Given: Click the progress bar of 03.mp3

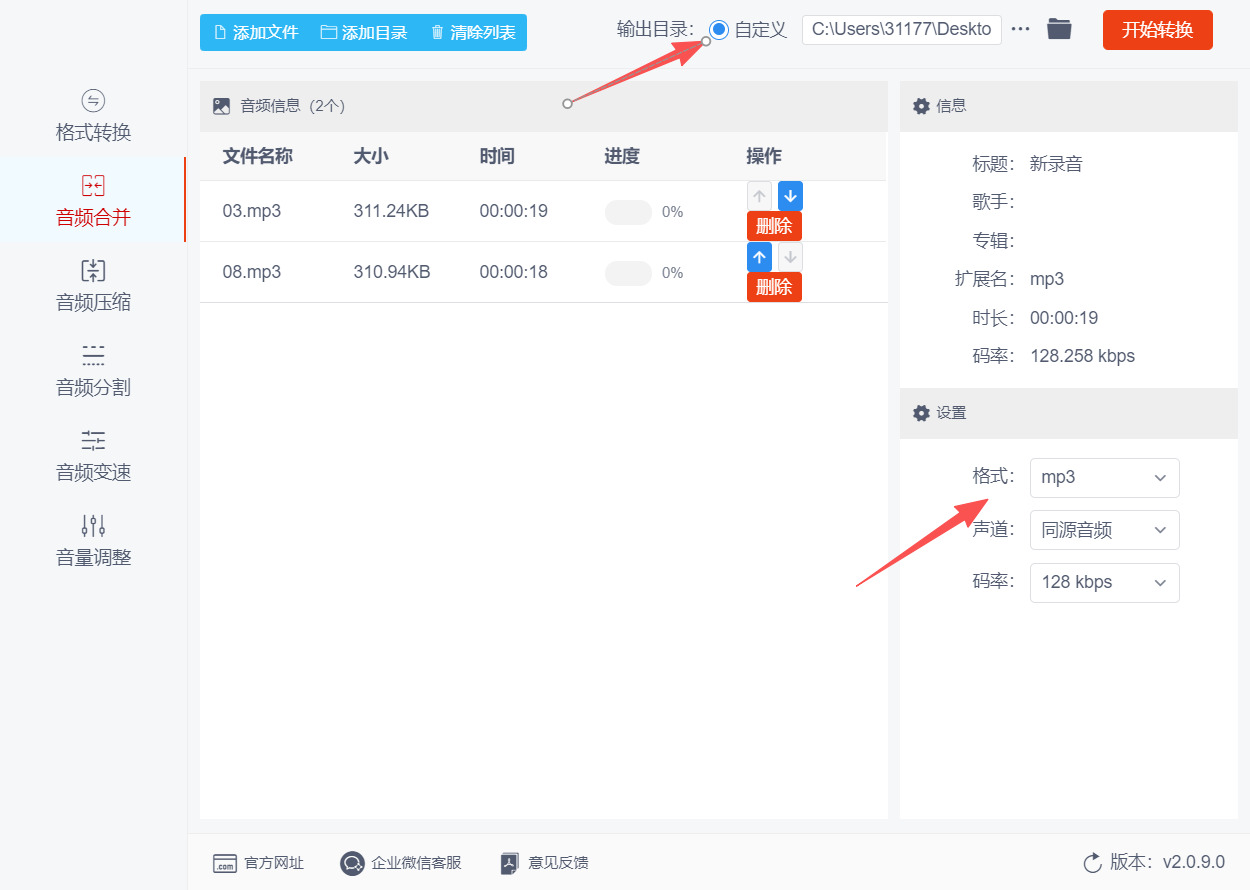Looking at the screenshot, I should tap(628, 212).
